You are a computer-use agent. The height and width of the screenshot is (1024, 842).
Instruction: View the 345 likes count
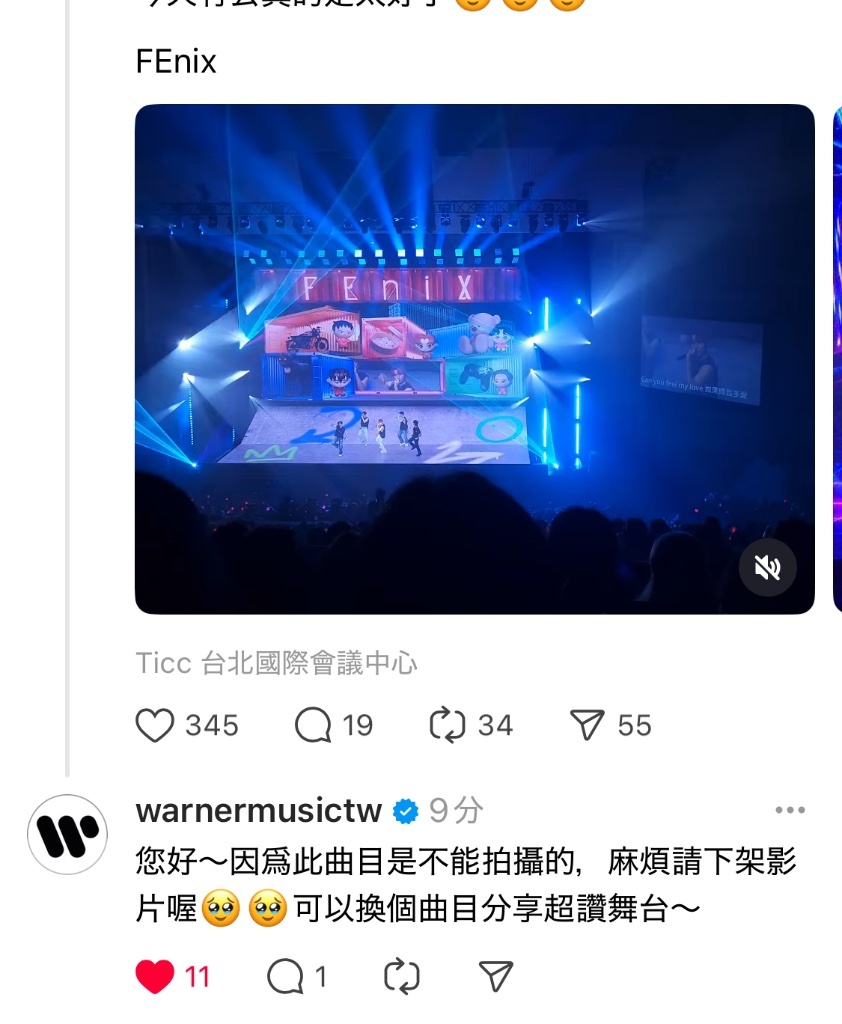pos(212,726)
